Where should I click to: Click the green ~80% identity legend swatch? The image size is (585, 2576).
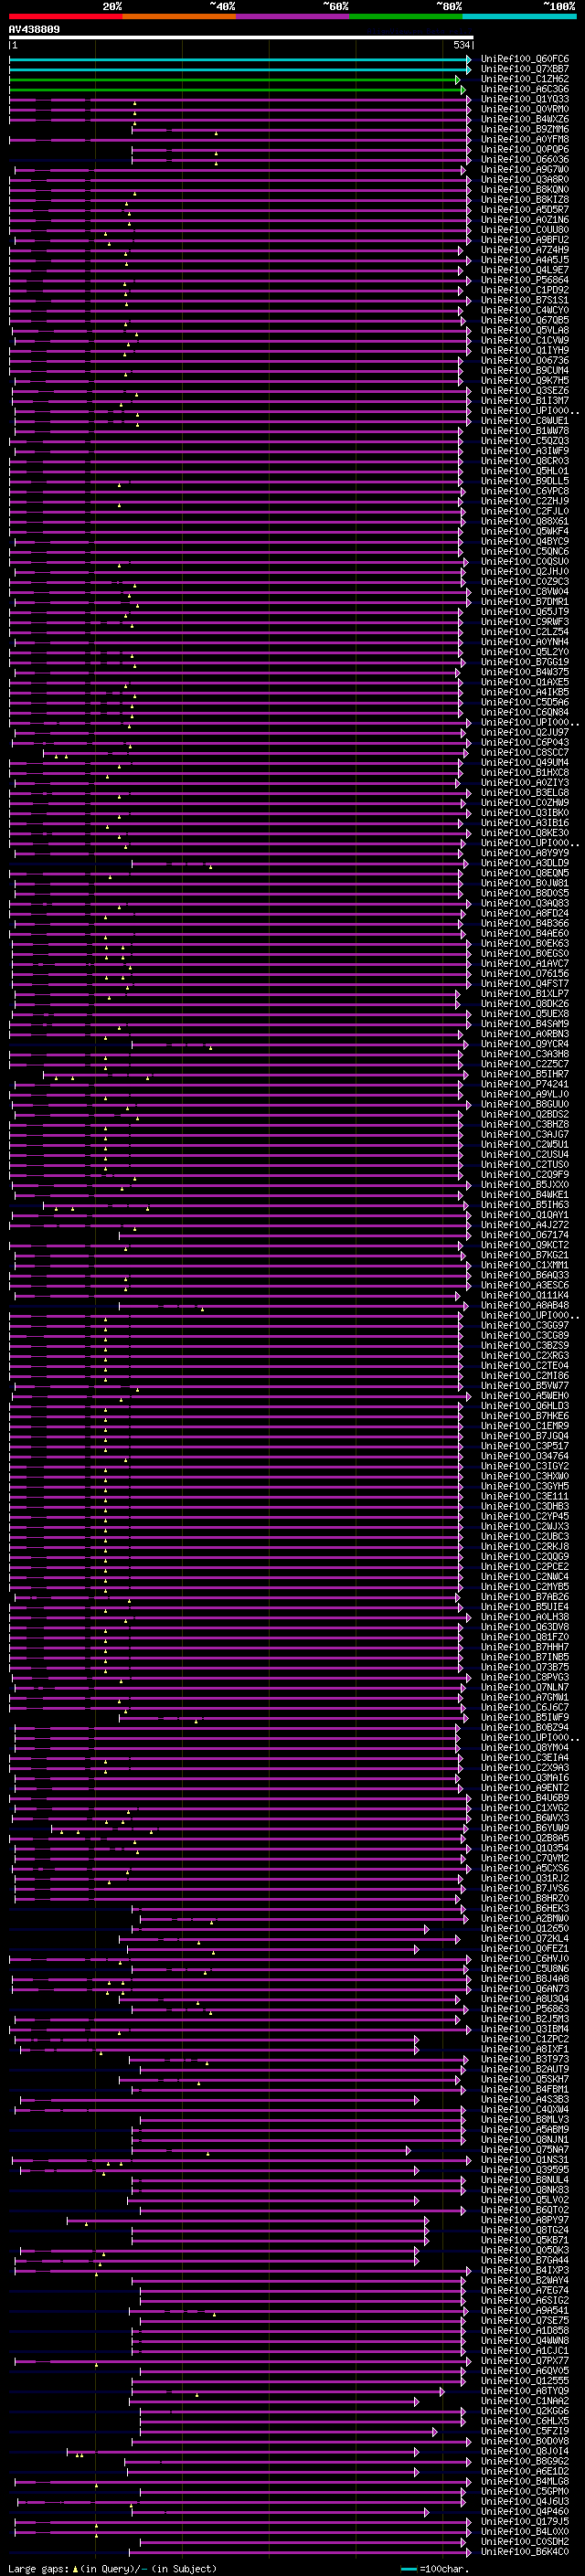(406, 16)
